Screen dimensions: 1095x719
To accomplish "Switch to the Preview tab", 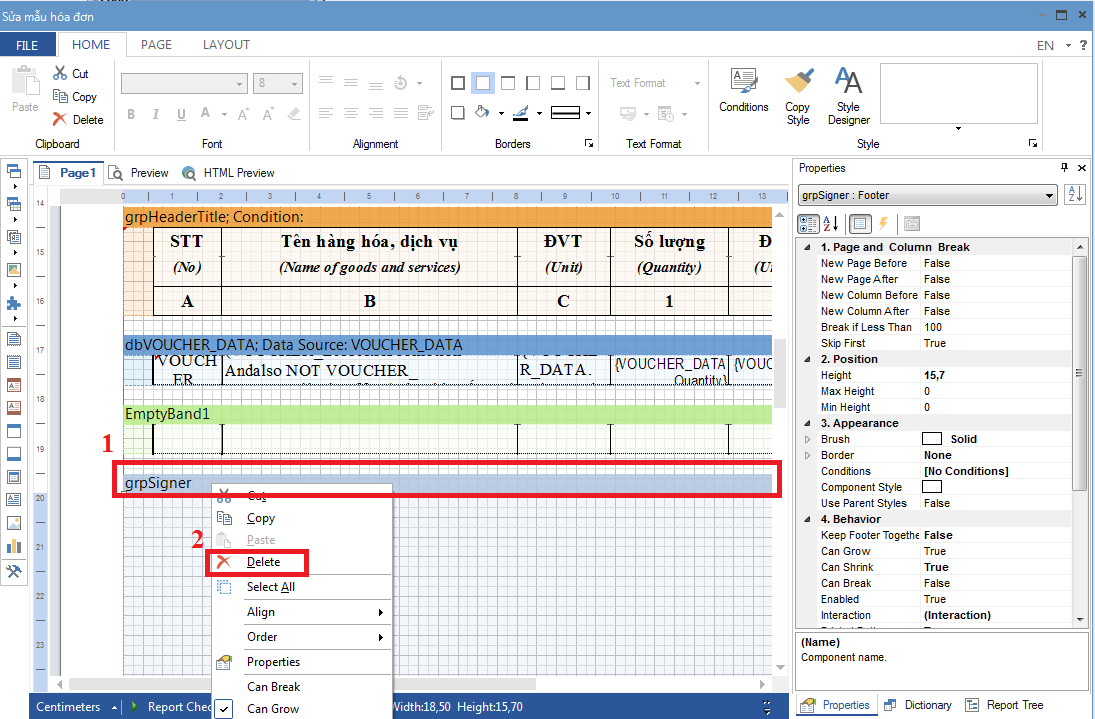I will click(x=138, y=173).
